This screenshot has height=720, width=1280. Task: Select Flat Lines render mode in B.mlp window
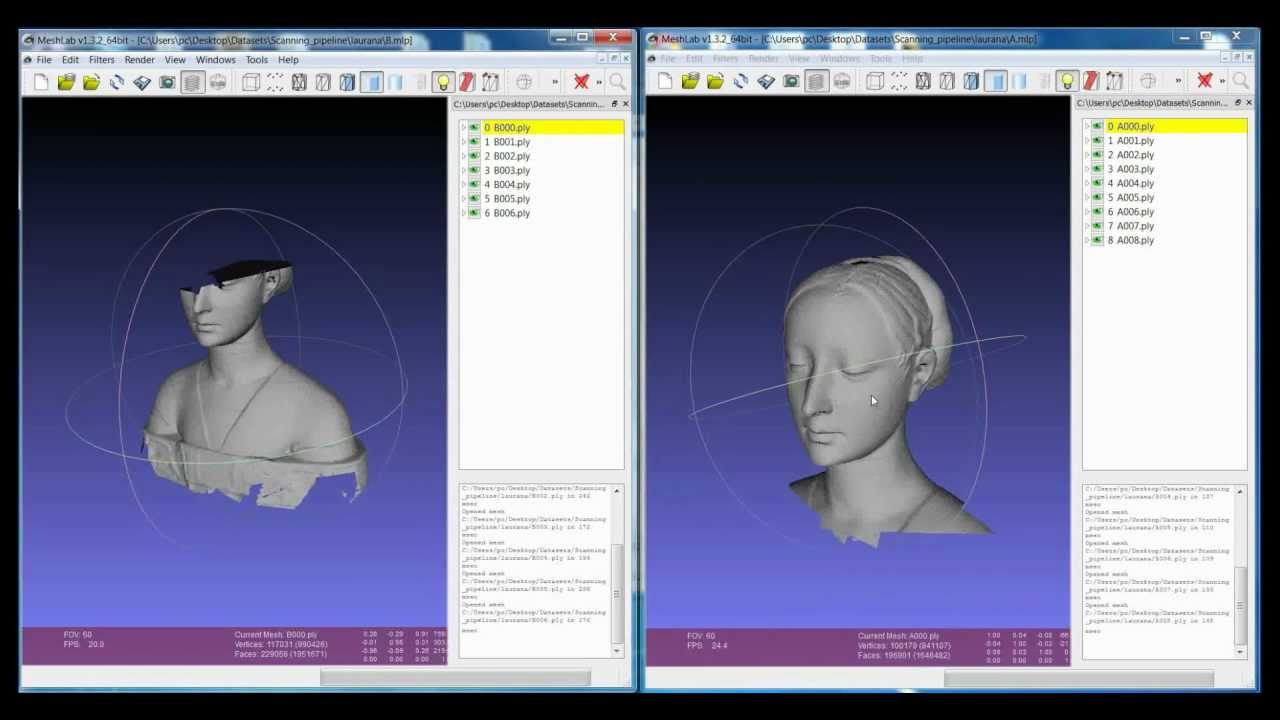pos(347,82)
